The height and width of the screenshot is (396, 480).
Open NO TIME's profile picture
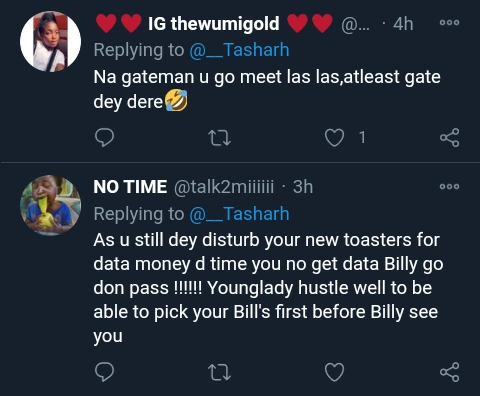pyautogui.click(x=50, y=205)
